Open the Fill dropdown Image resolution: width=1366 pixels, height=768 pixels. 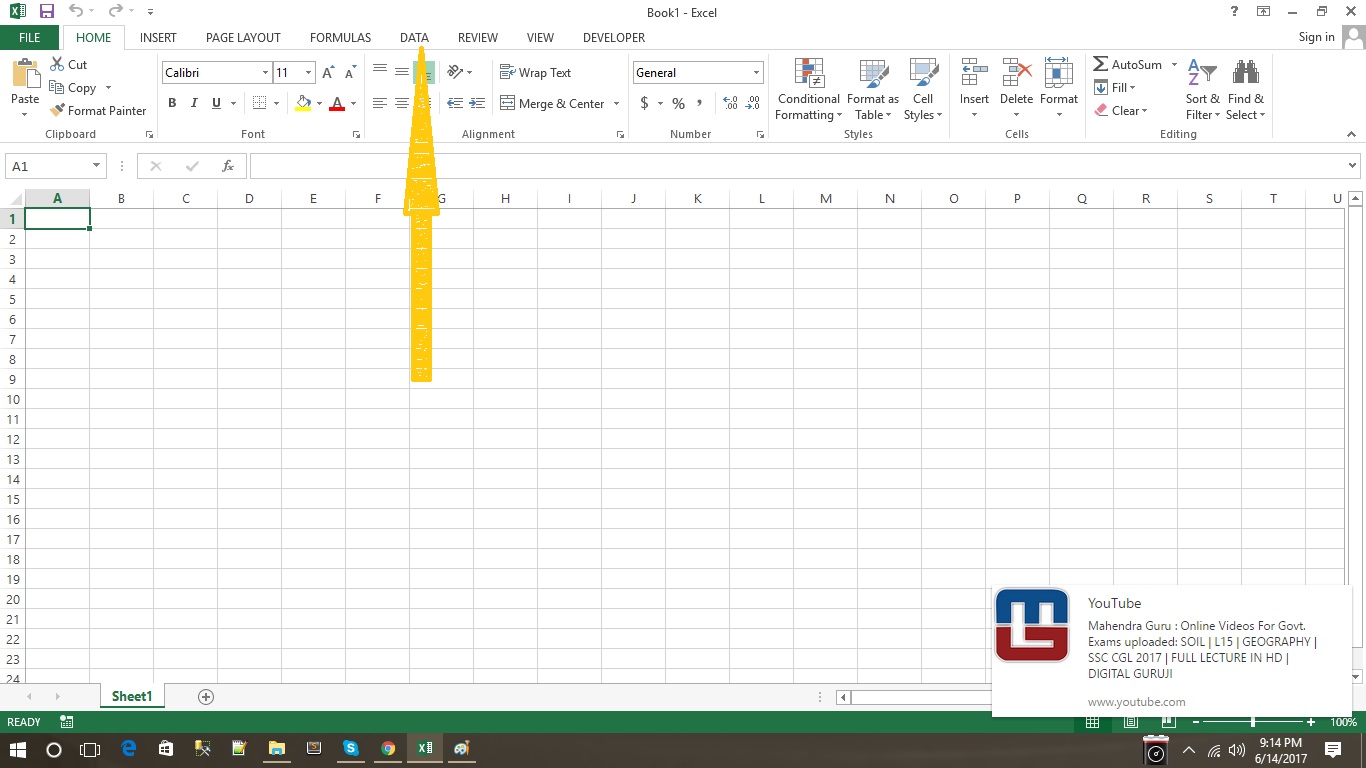(x=1115, y=87)
